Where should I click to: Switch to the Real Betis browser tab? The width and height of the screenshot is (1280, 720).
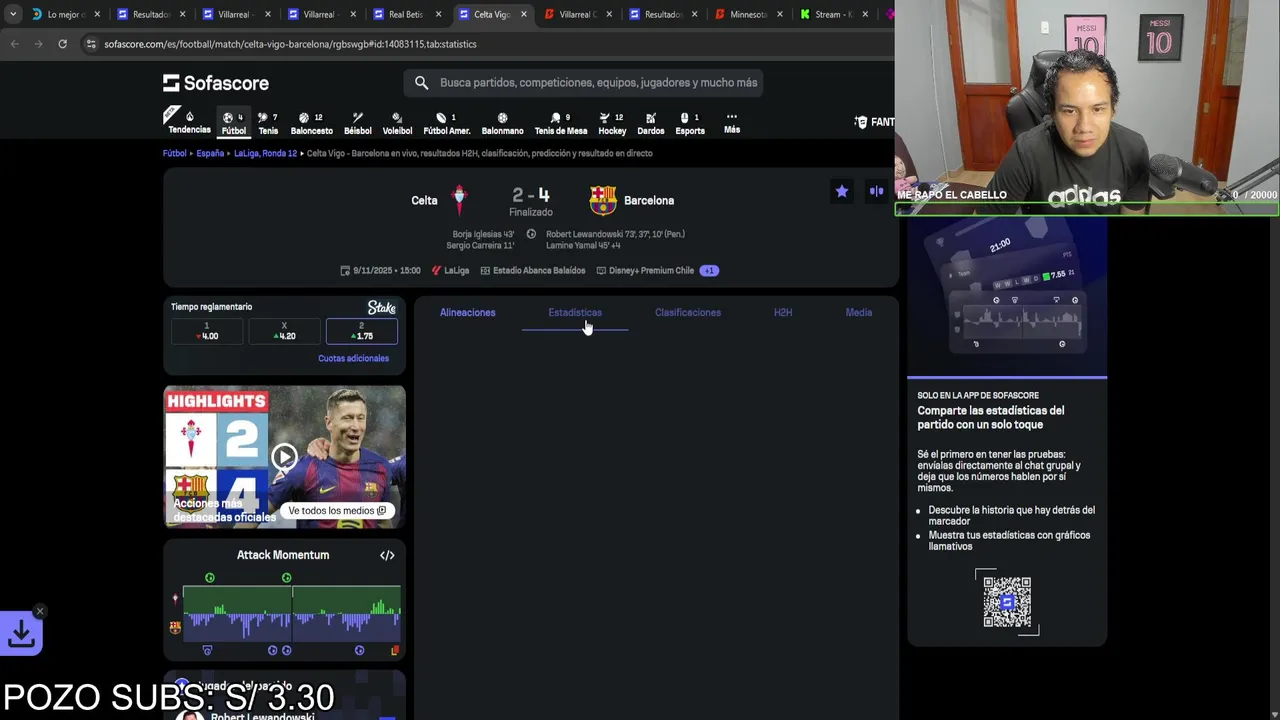[x=405, y=14]
